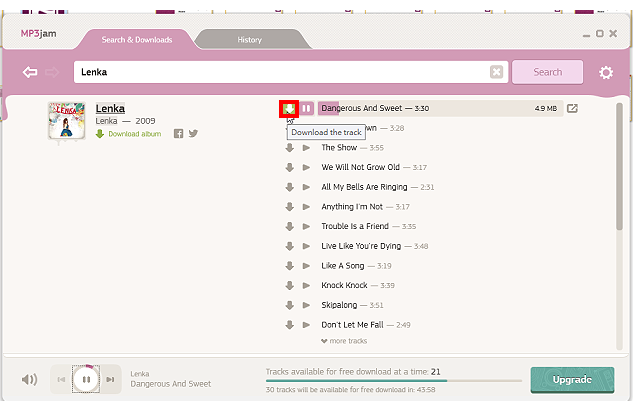Select The Show track title

pos(339,148)
